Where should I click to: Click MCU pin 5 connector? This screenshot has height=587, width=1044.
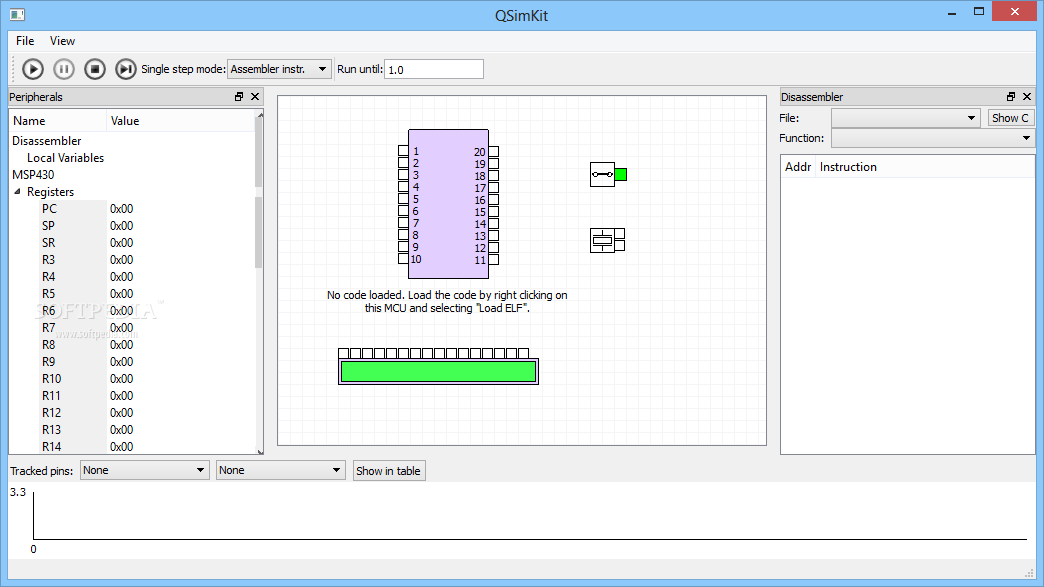pos(403,199)
